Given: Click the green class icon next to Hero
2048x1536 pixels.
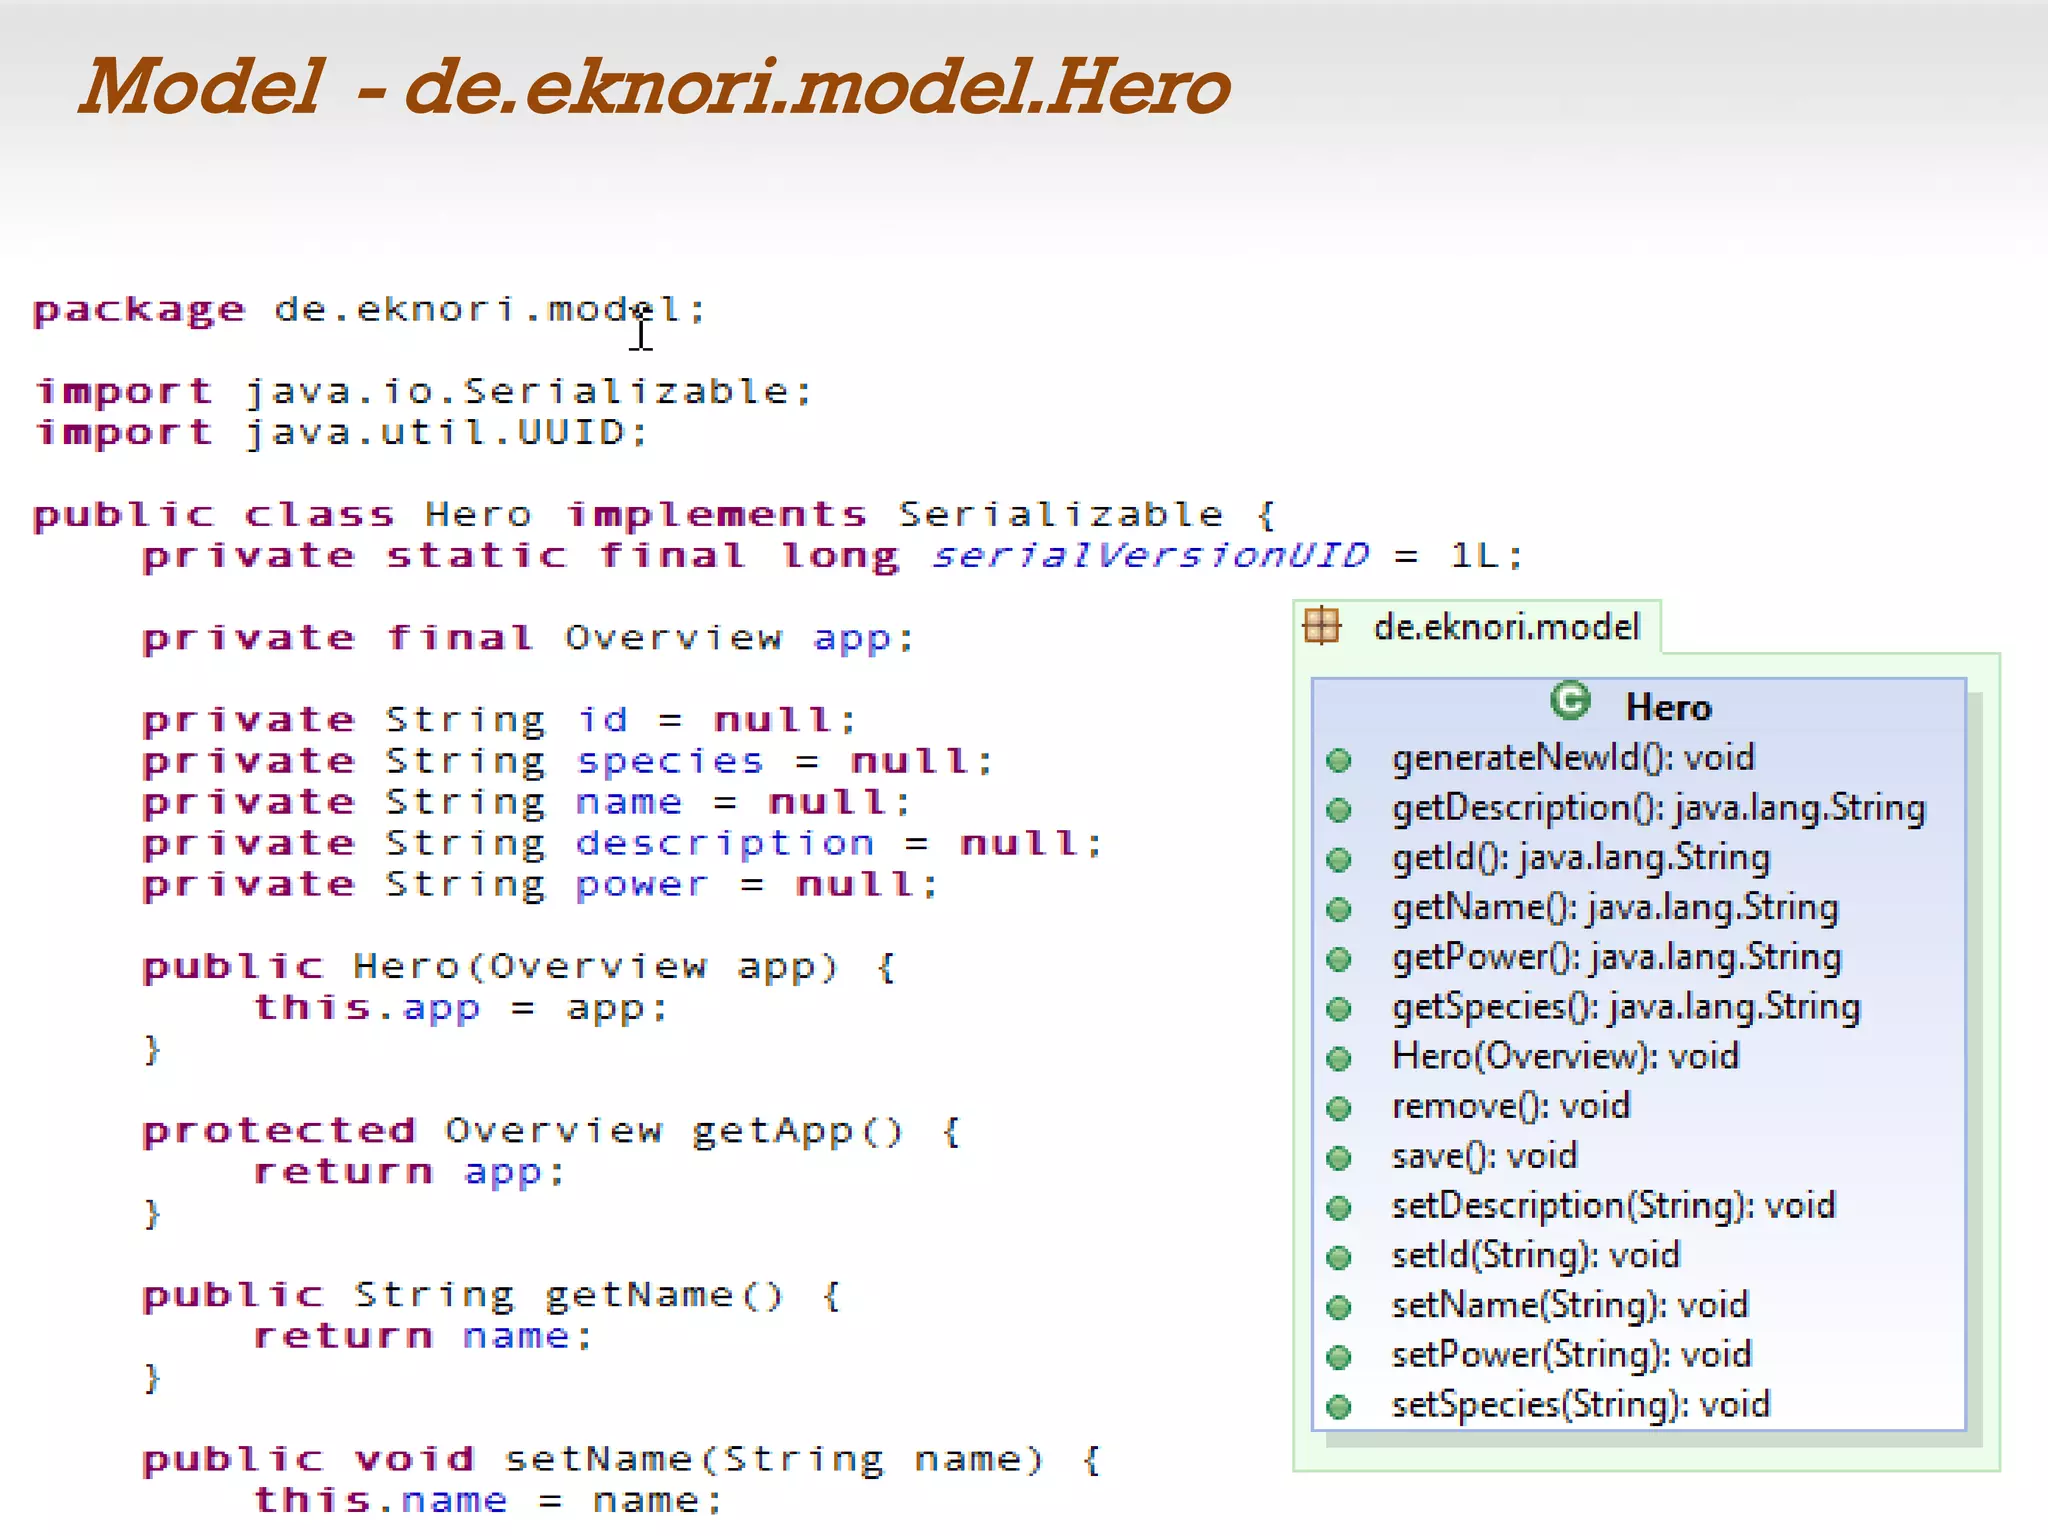Looking at the screenshot, I should point(1570,701).
